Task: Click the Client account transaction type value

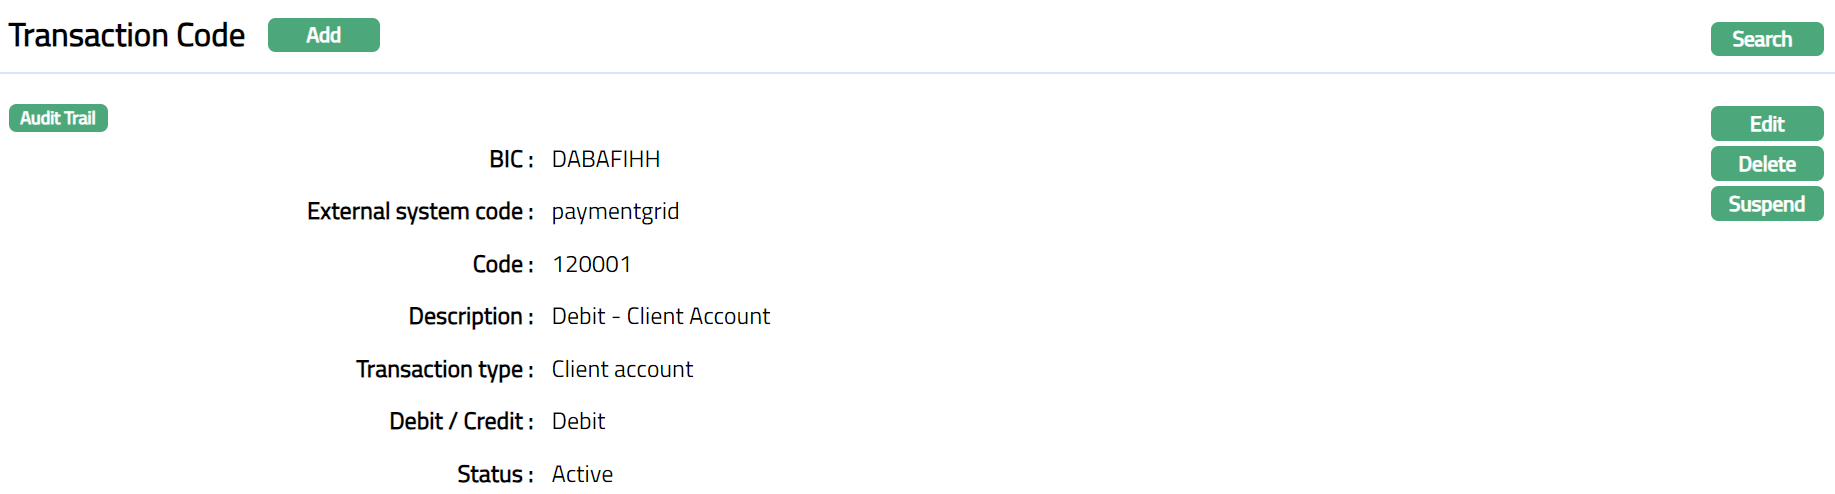Action: 622,369
